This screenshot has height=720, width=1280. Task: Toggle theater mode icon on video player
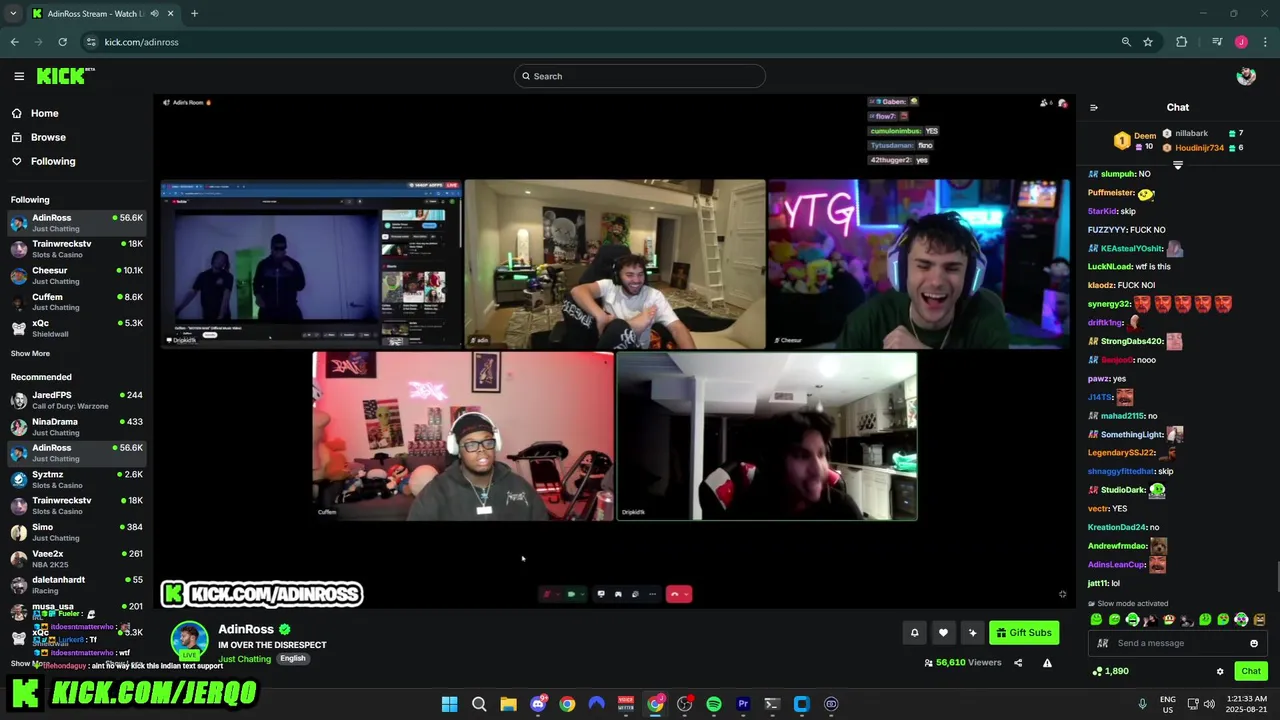tap(1062, 594)
